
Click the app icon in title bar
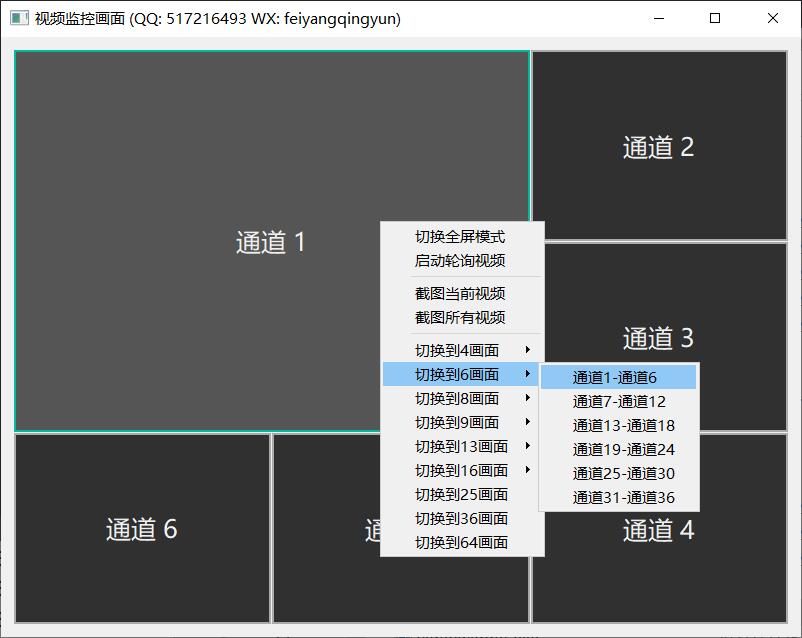pos(19,18)
